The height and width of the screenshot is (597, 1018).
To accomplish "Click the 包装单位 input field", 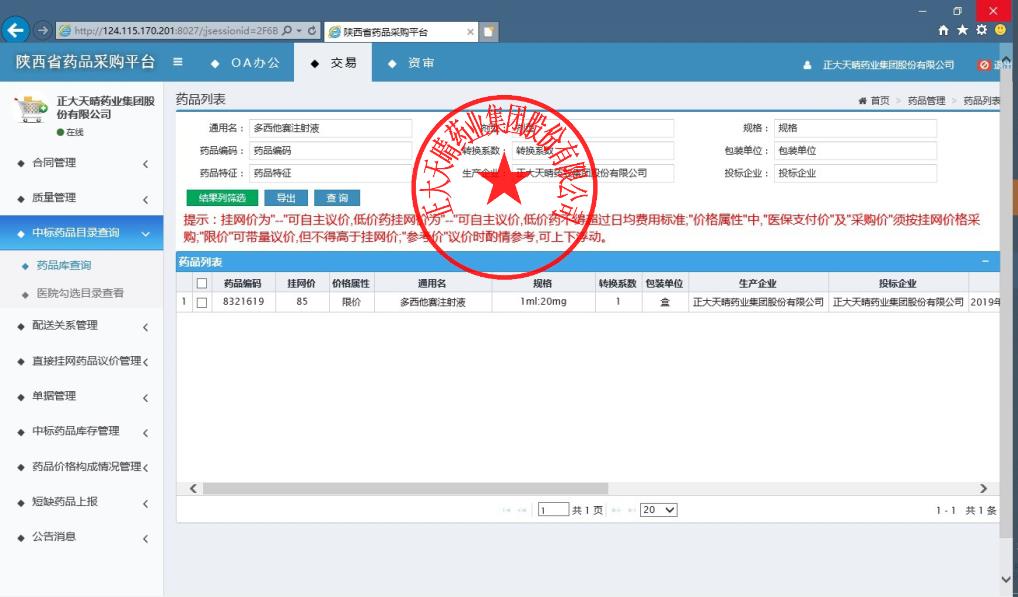I will [855, 151].
